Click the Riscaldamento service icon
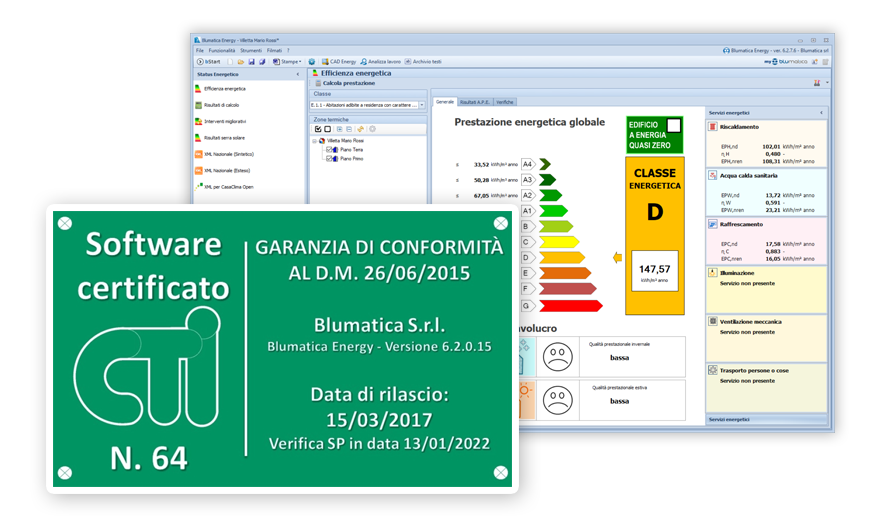The width and height of the screenshot is (876, 519). click(713, 127)
